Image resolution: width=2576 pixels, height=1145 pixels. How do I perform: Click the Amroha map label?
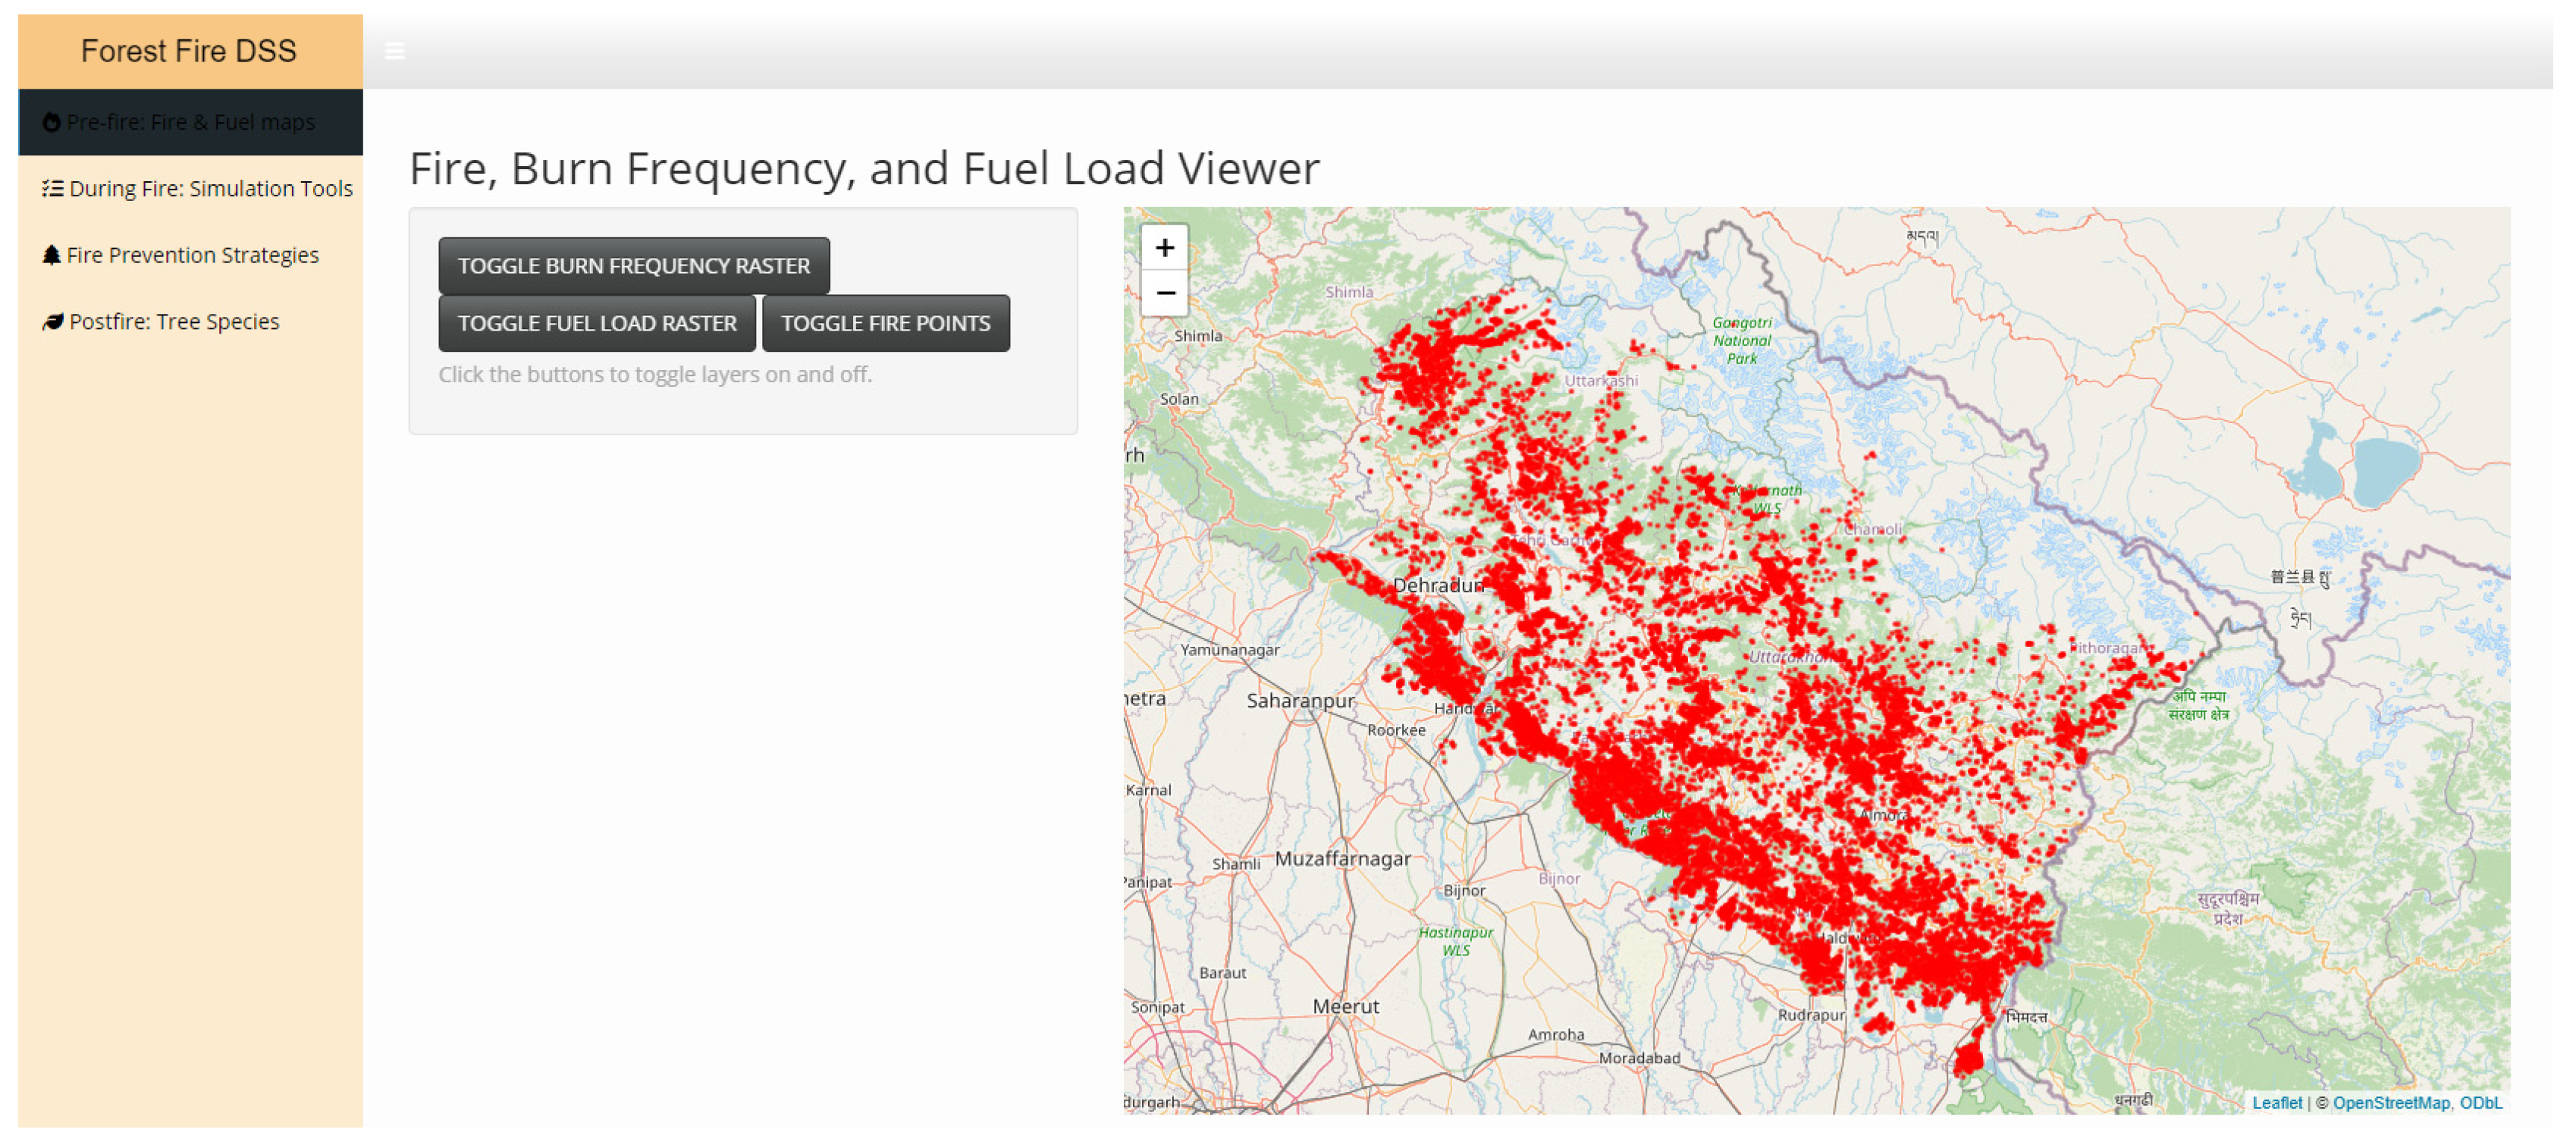coord(1556,1035)
